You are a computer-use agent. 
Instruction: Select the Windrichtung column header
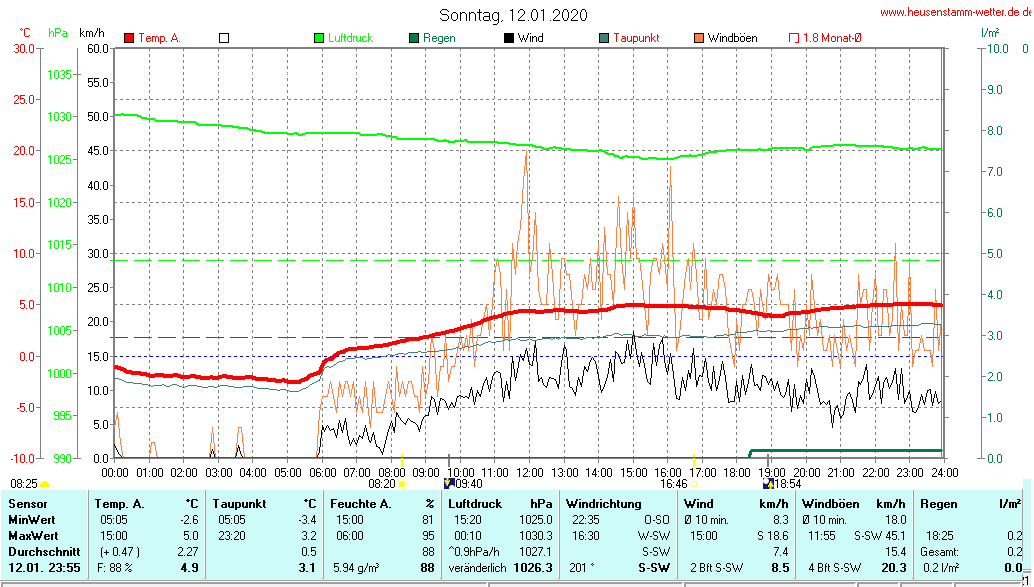[603, 504]
